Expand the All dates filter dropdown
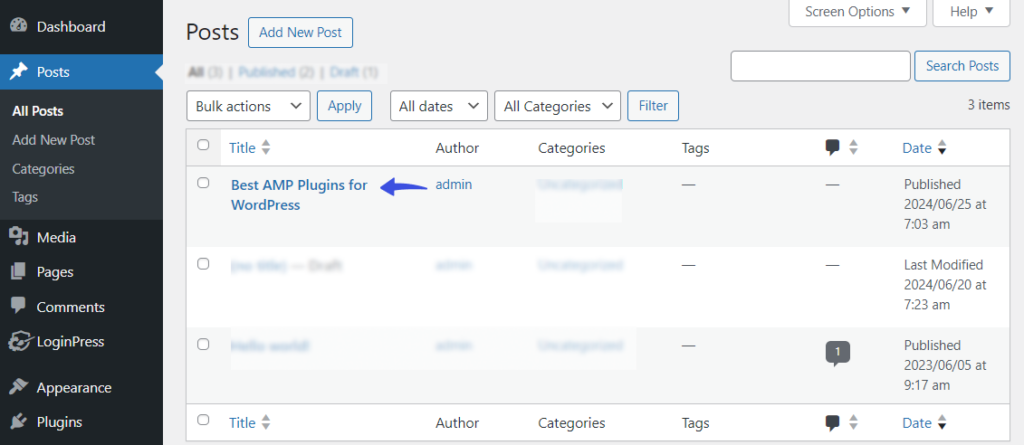 point(439,106)
